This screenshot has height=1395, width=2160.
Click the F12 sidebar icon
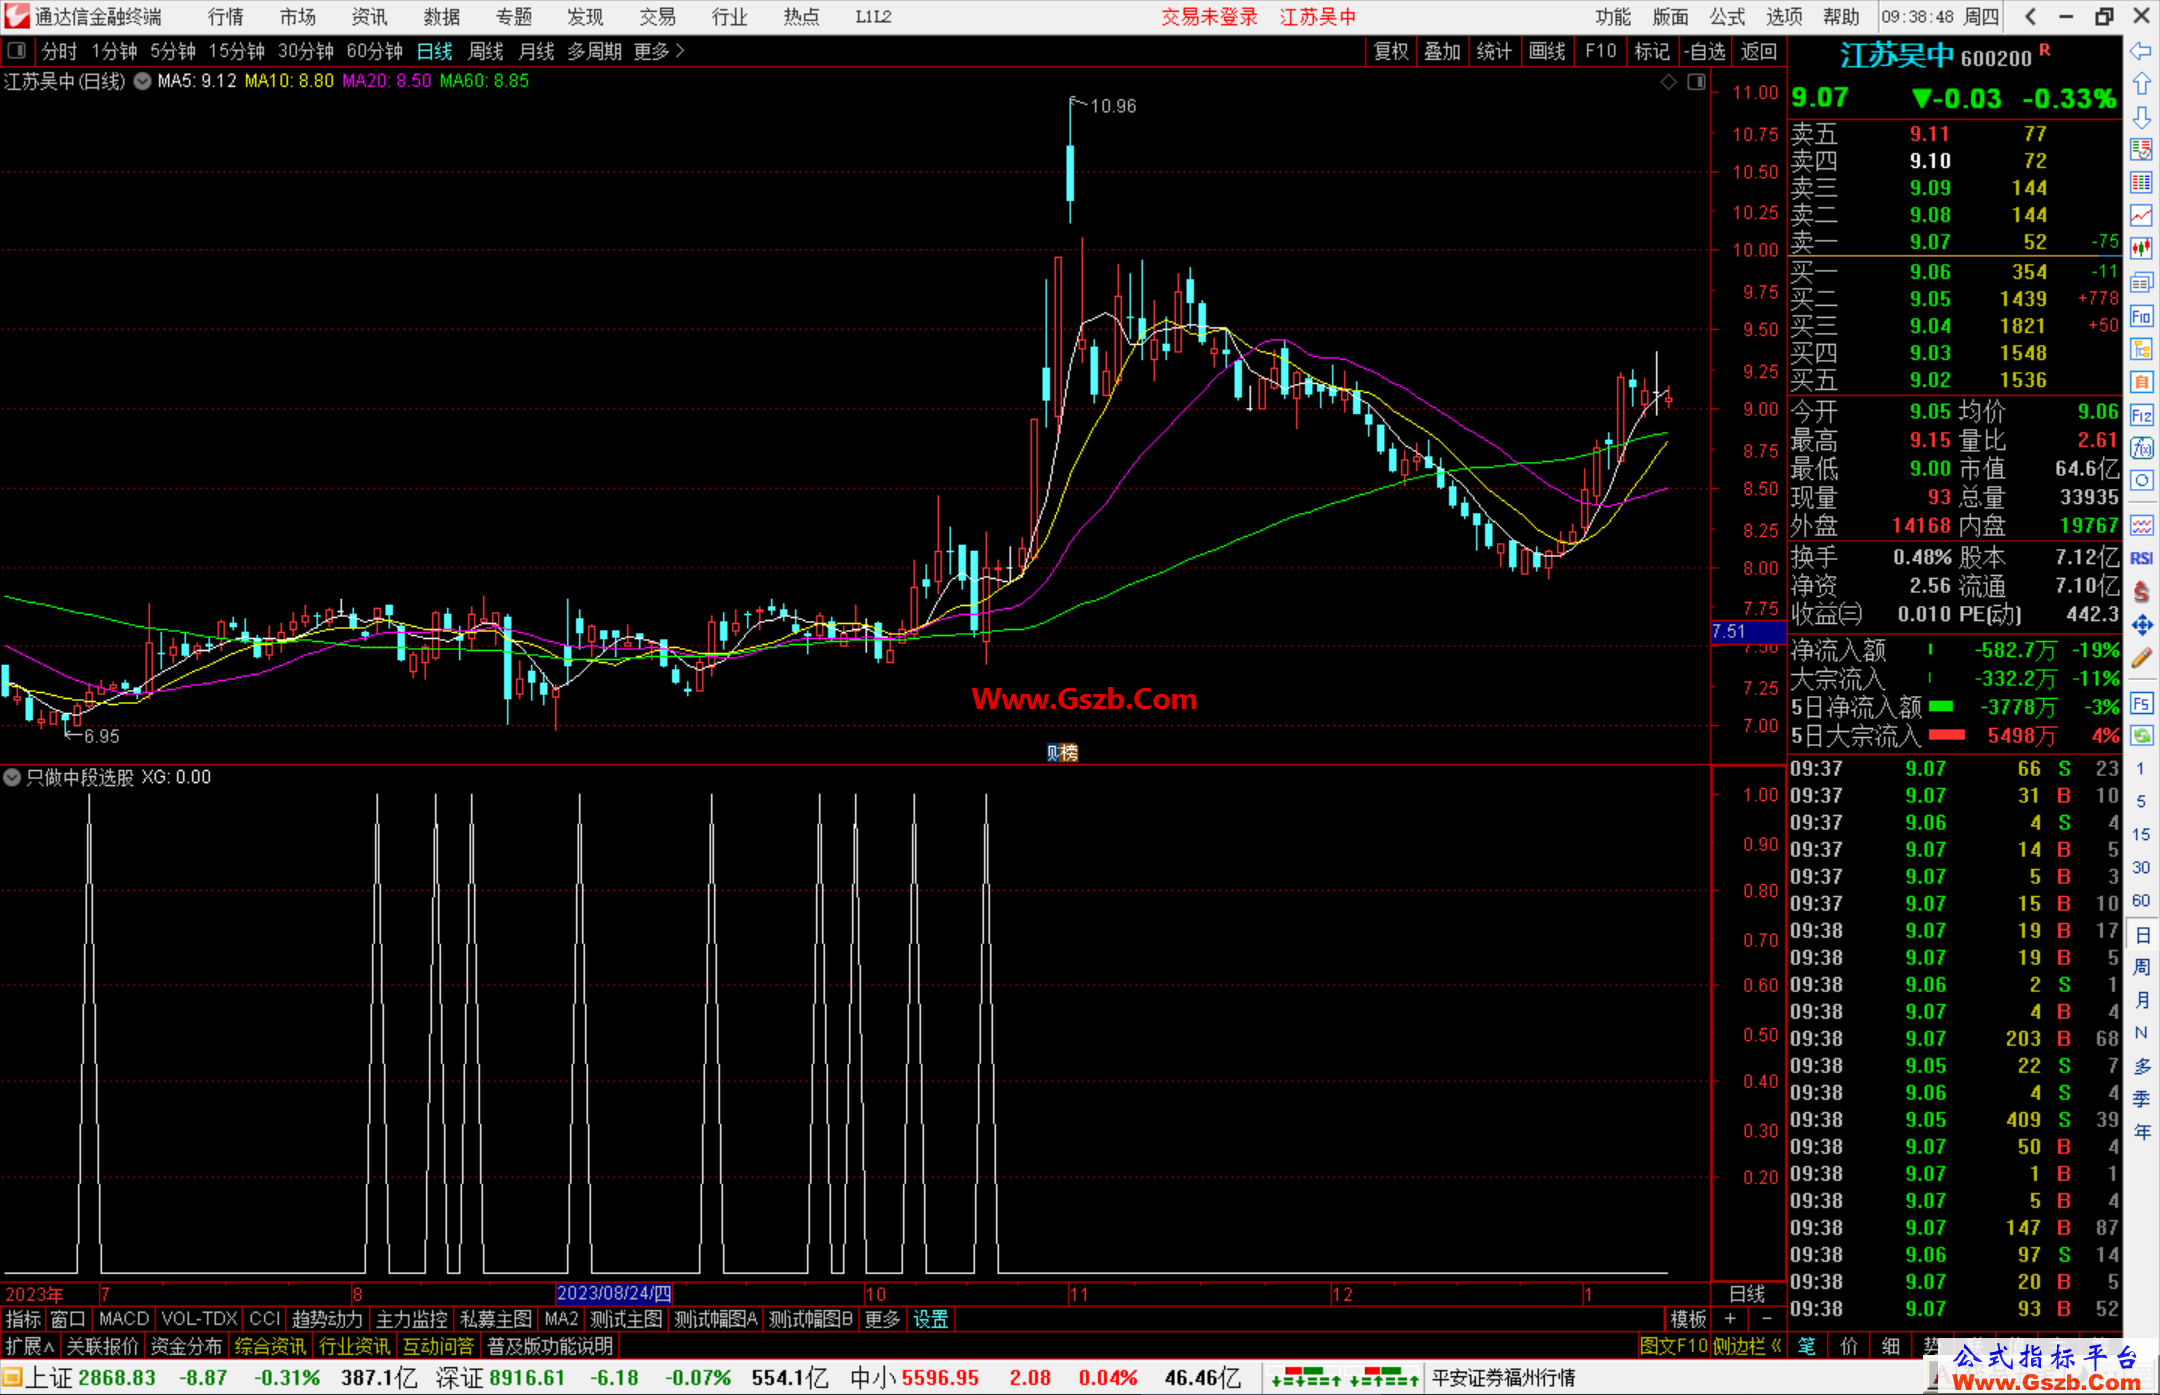[2141, 415]
